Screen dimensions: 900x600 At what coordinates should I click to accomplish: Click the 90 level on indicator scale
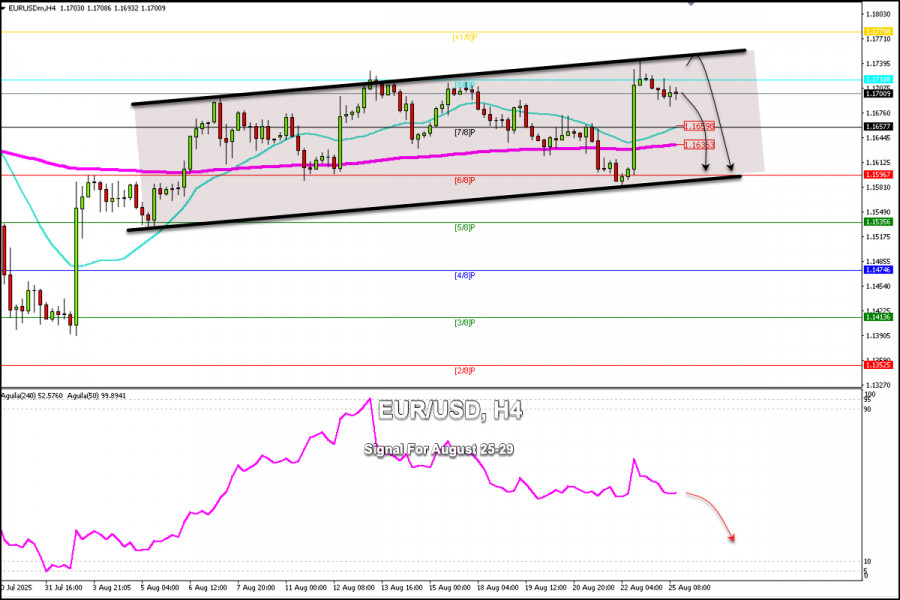point(868,409)
